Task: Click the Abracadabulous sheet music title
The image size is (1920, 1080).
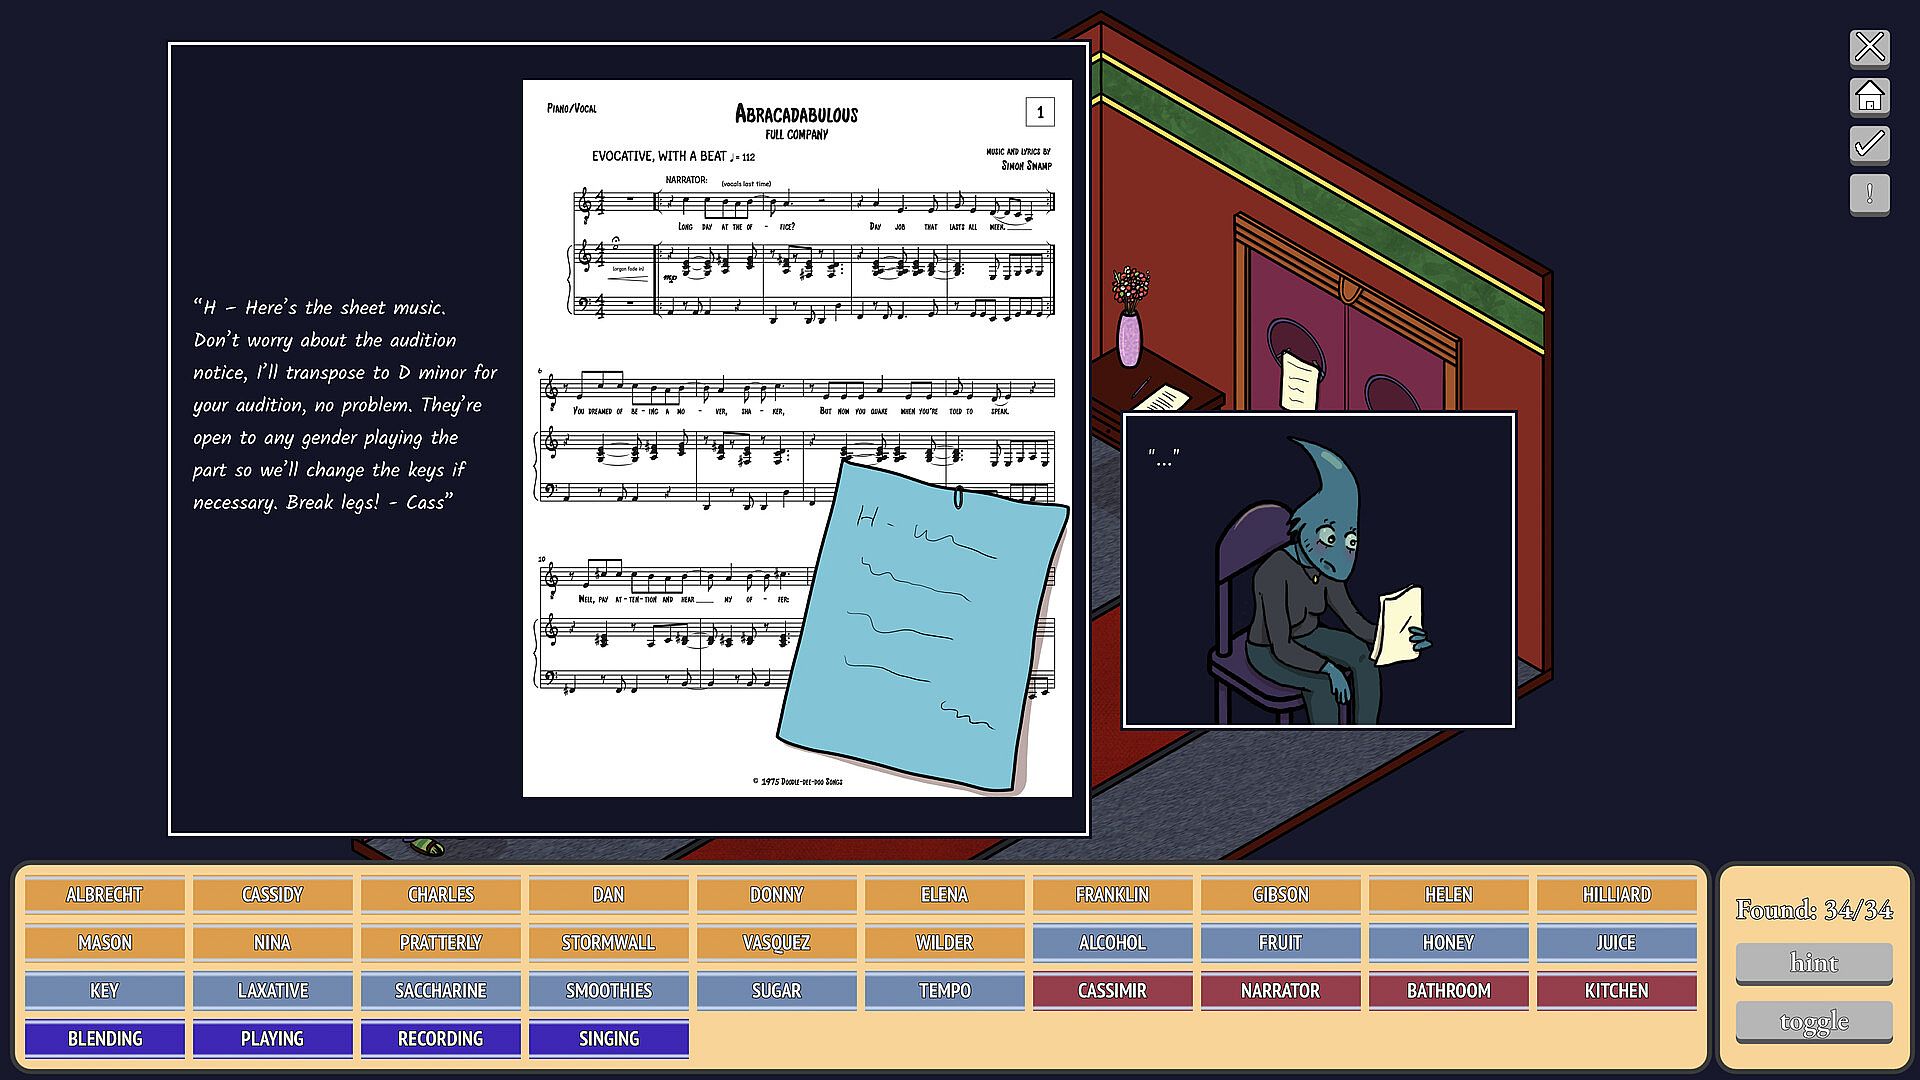Action: point(796,114)
